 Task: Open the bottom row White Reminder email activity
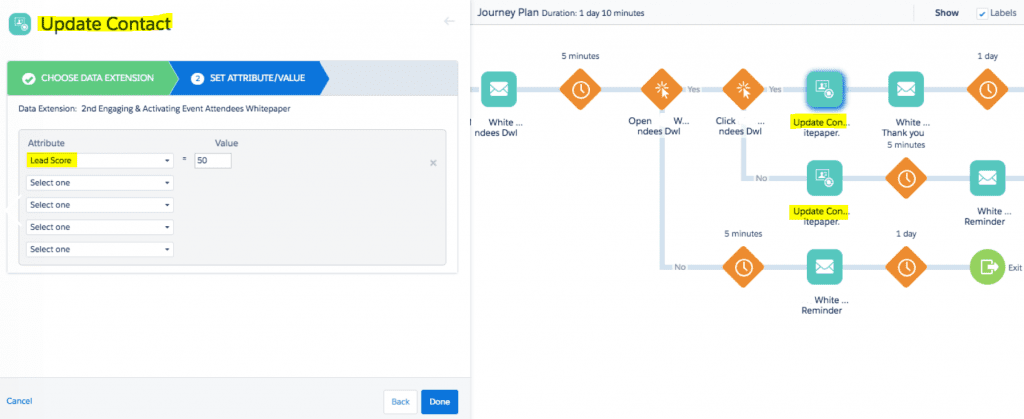click(x=824, y=267)
